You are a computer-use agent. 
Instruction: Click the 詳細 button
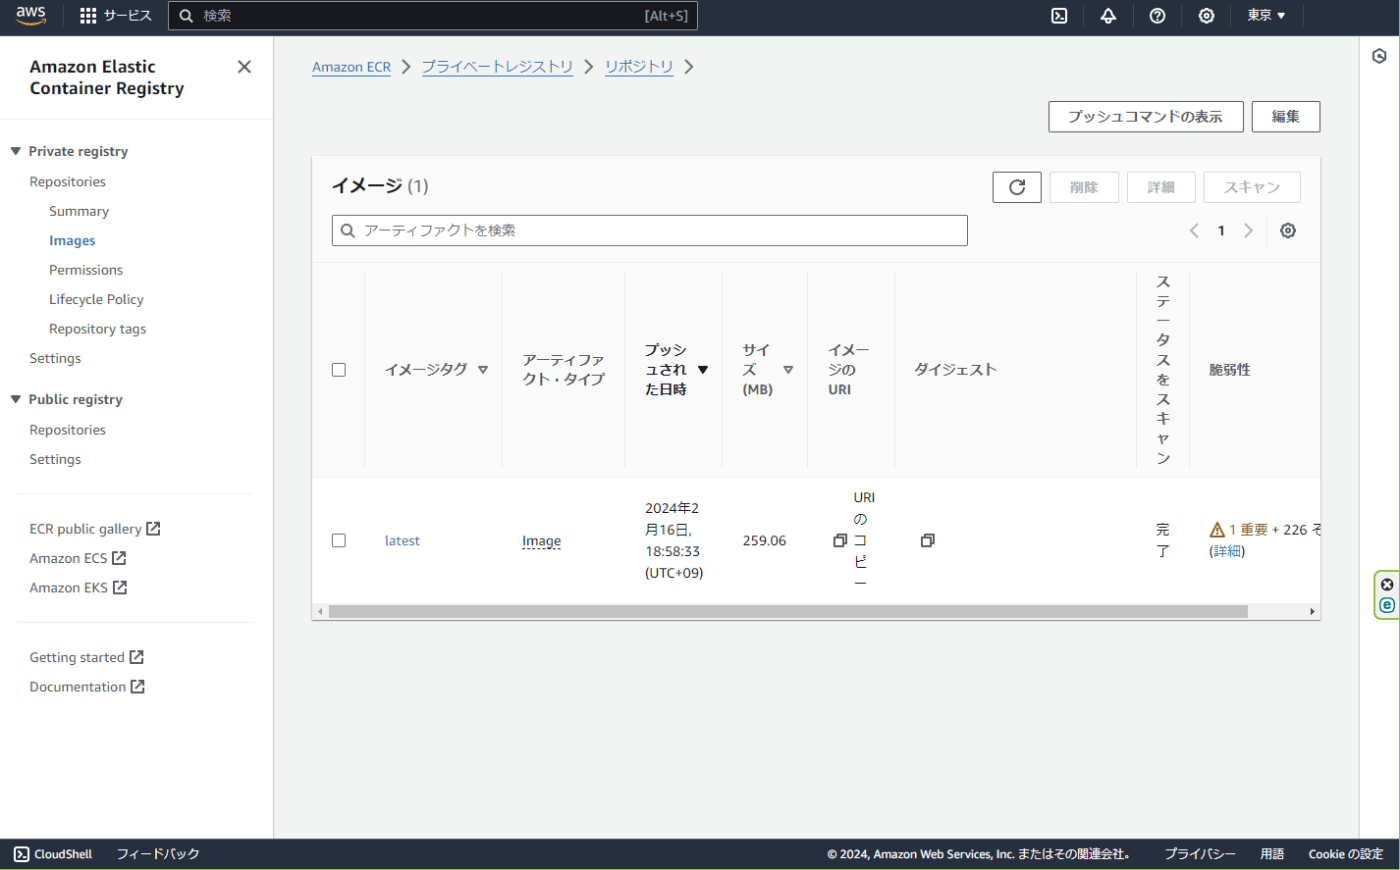tap(1161, 187)
